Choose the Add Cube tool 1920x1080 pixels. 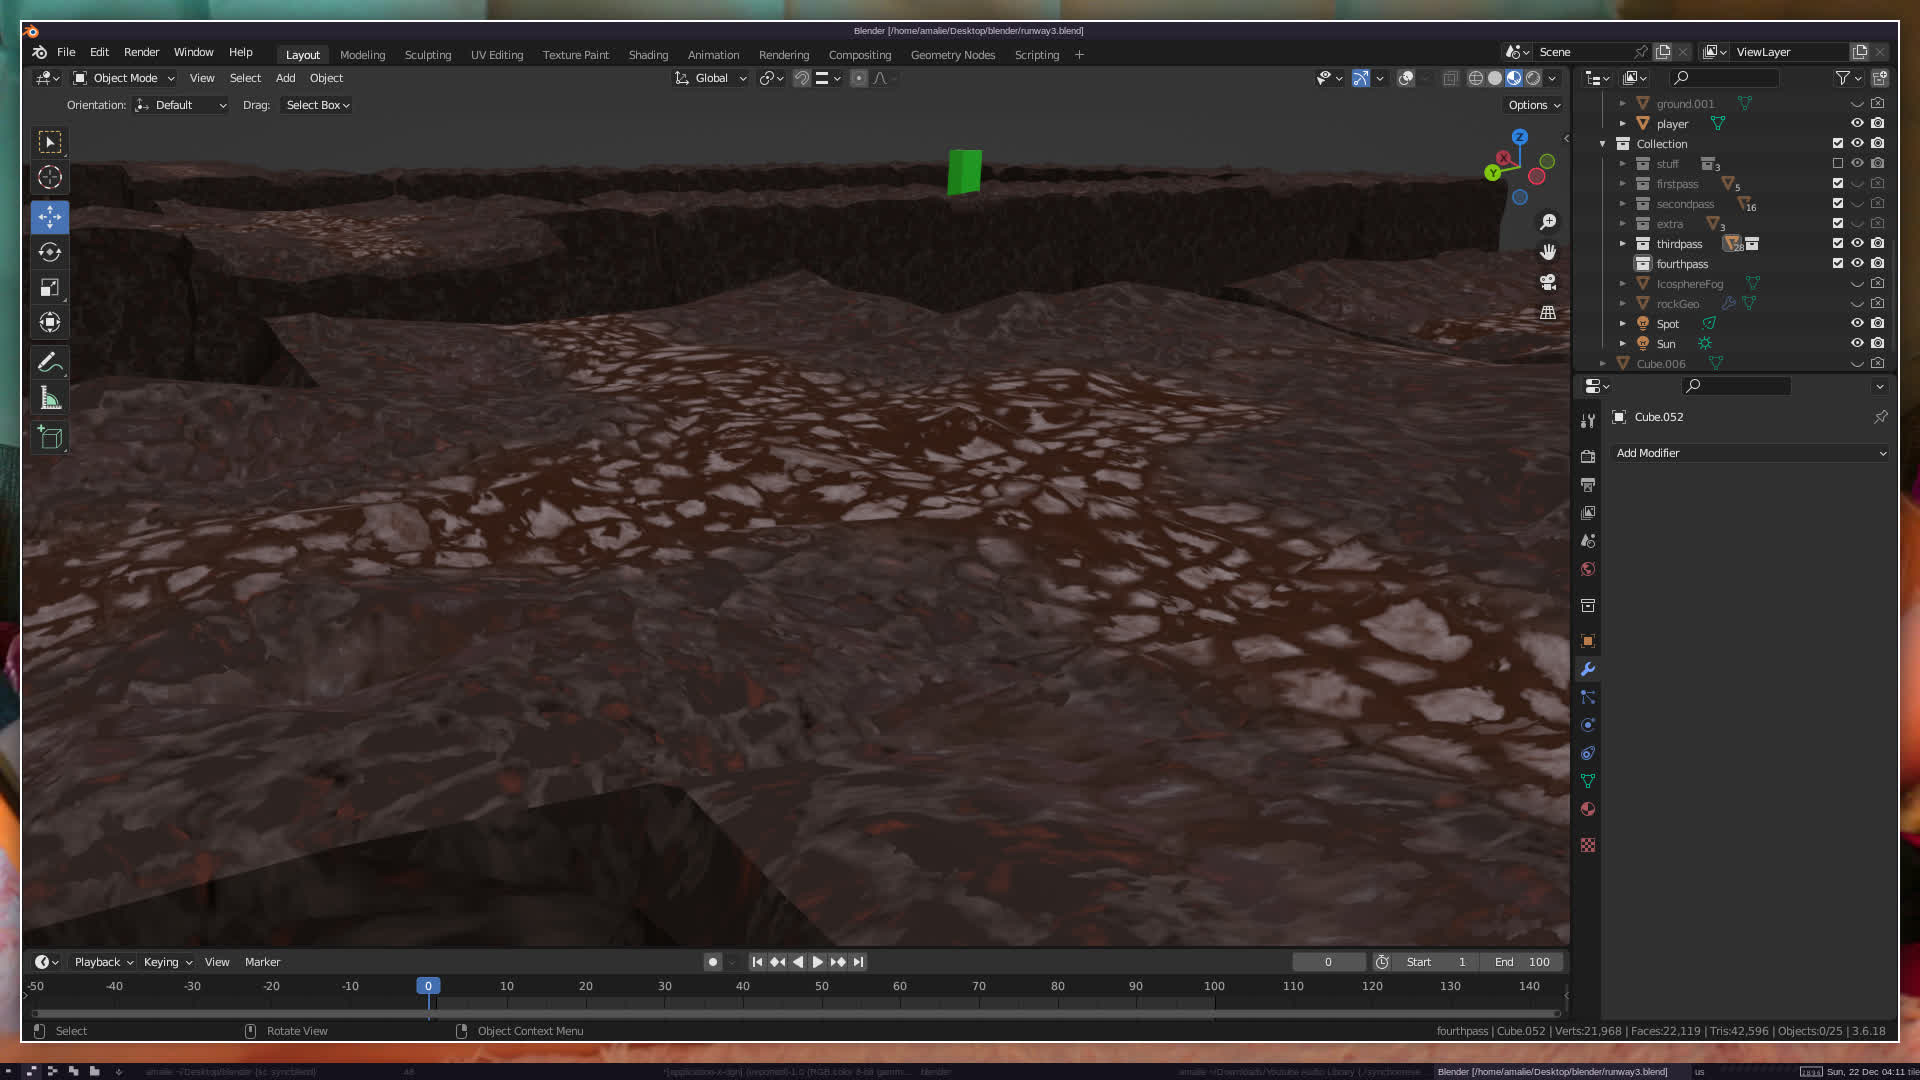[x=49, y=437]
